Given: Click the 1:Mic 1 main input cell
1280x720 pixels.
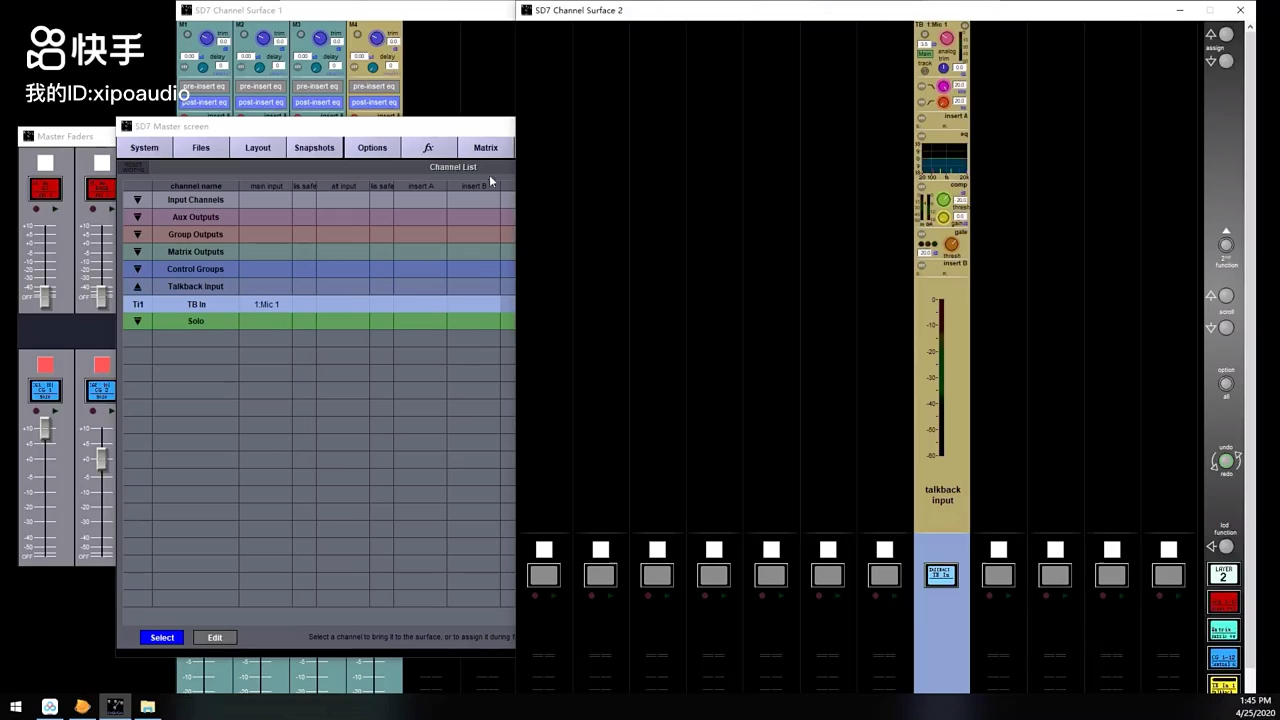Looking at the screenshot, I should (266, 304).
